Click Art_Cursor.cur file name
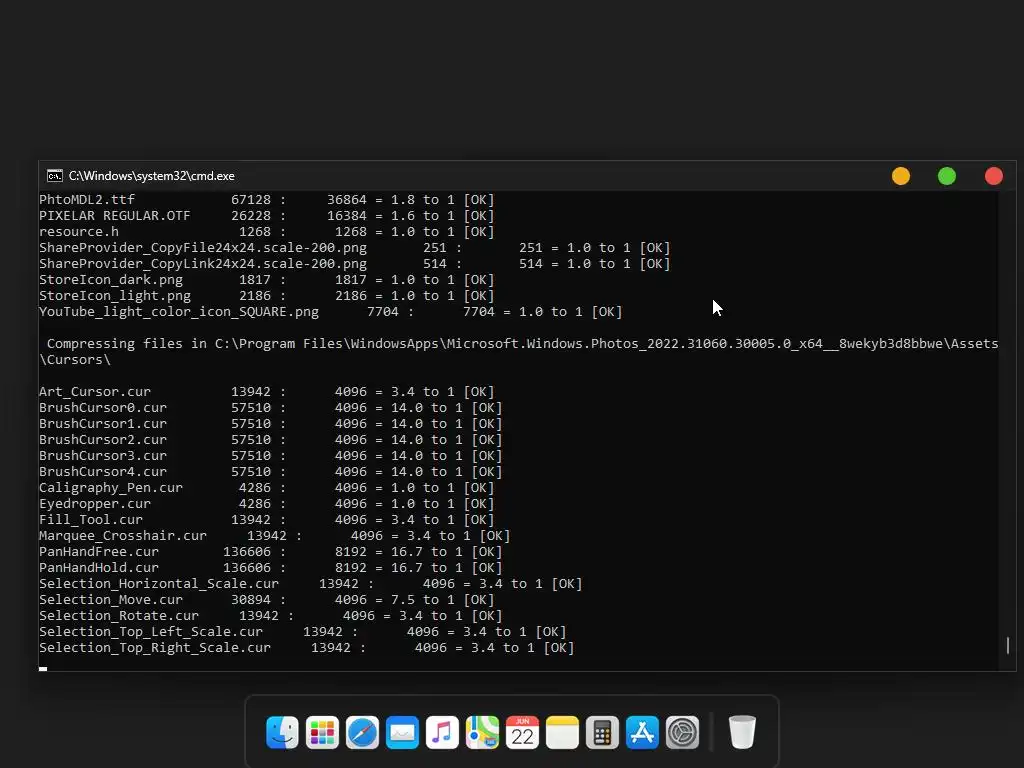This screenshot has height=768, width=1024. point(95,392)
